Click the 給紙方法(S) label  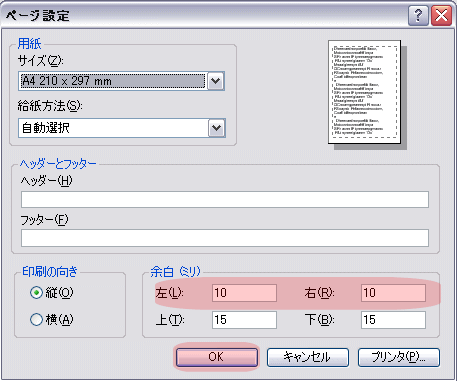50,106
